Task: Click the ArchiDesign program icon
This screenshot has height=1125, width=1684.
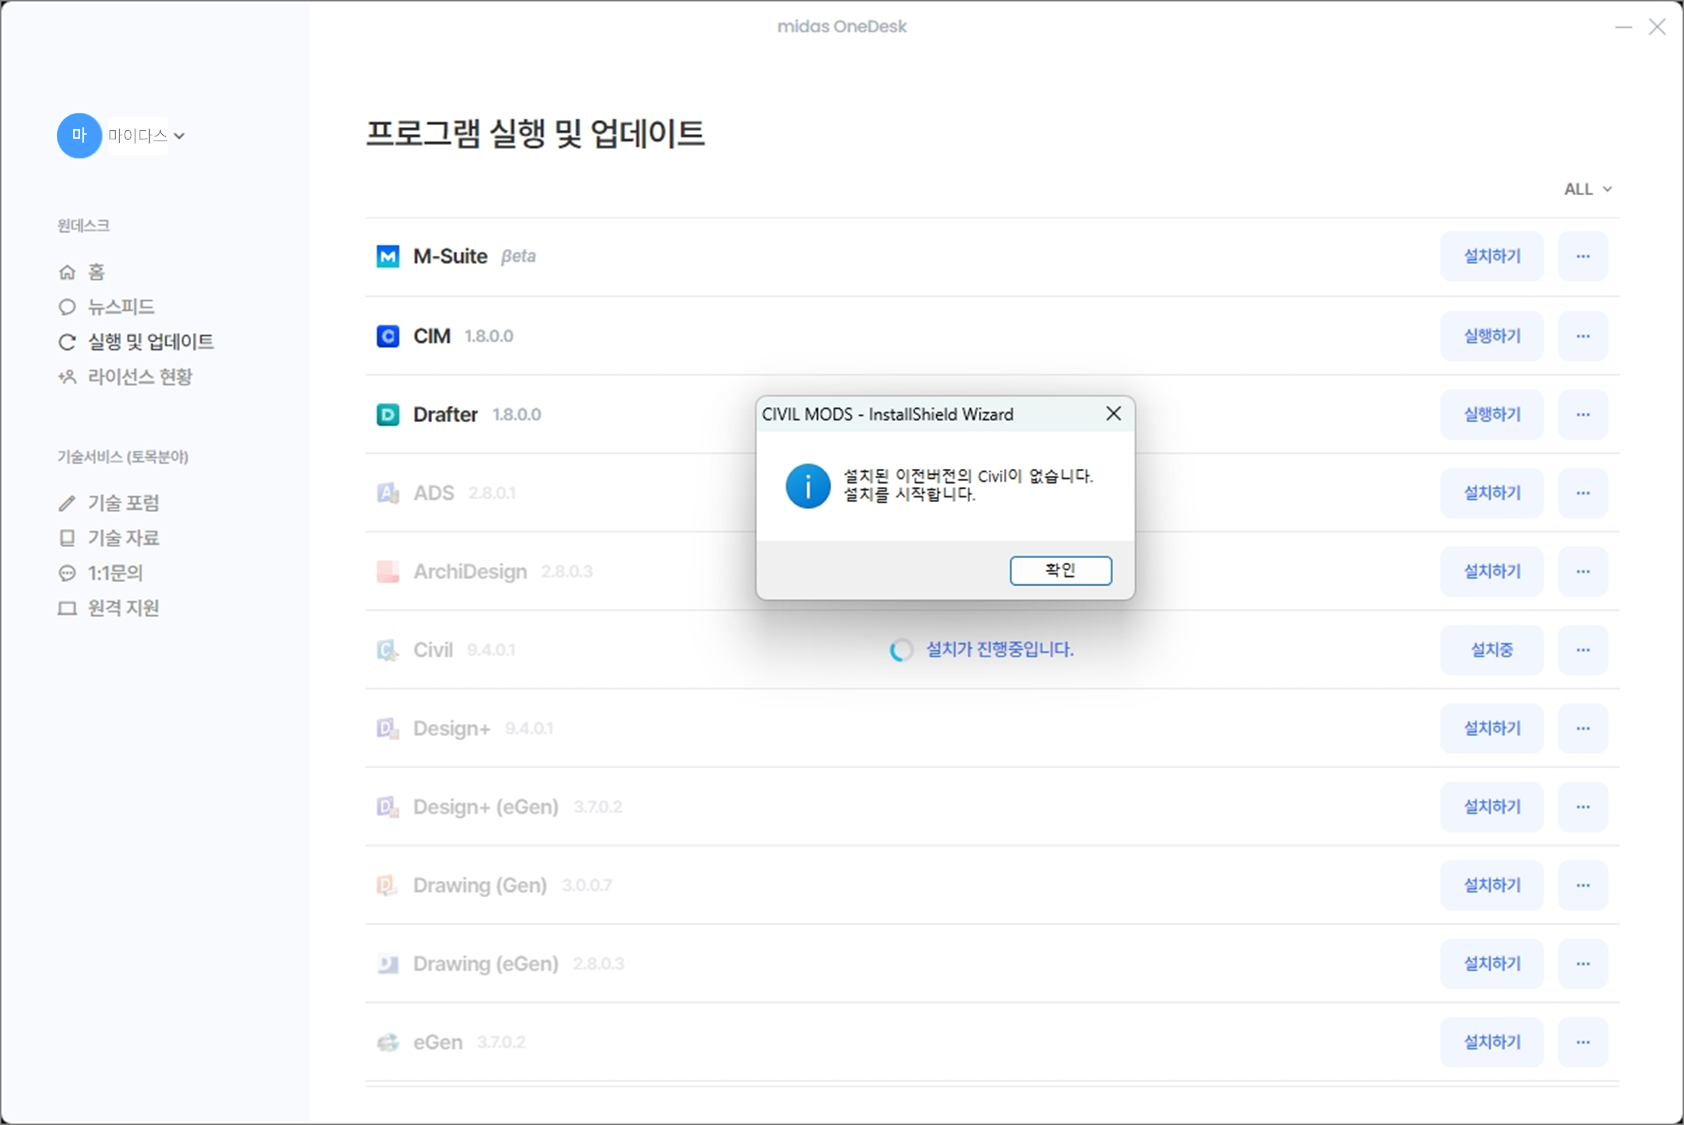Action: [388, 572]
